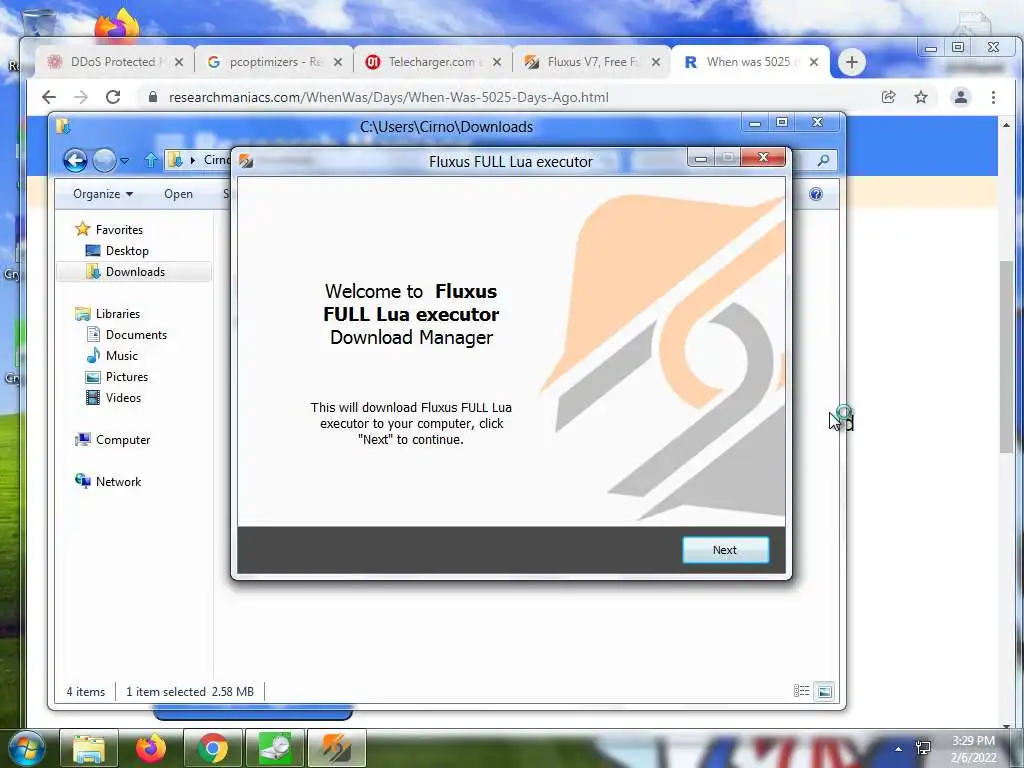Close the pcoptimizers tab
The width and height of the screenshot is (1024, 768).
click(x=338, y=62)
